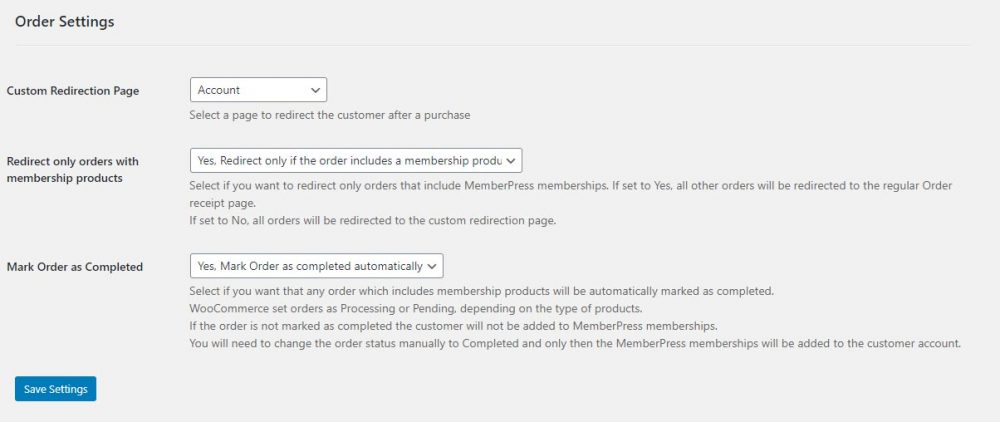Click the 'automatically marked as completed' description line
Screen dimensions: 1000x422
click(481, 291)
